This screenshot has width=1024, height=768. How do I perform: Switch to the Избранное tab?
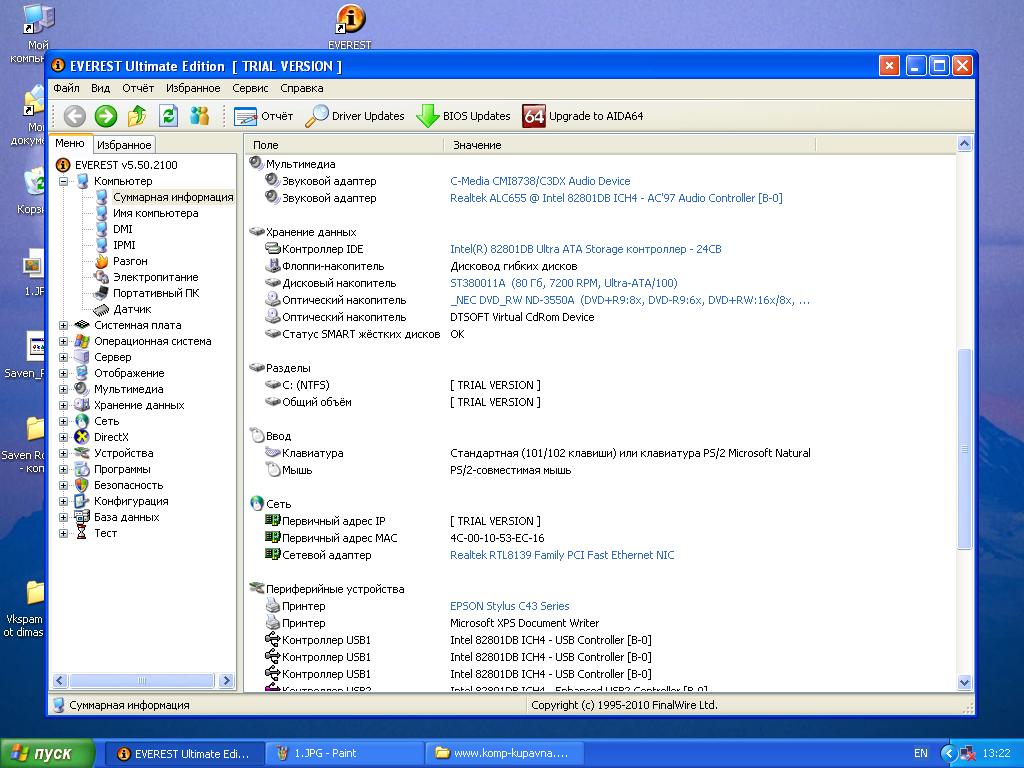click(x=125, y=145)
